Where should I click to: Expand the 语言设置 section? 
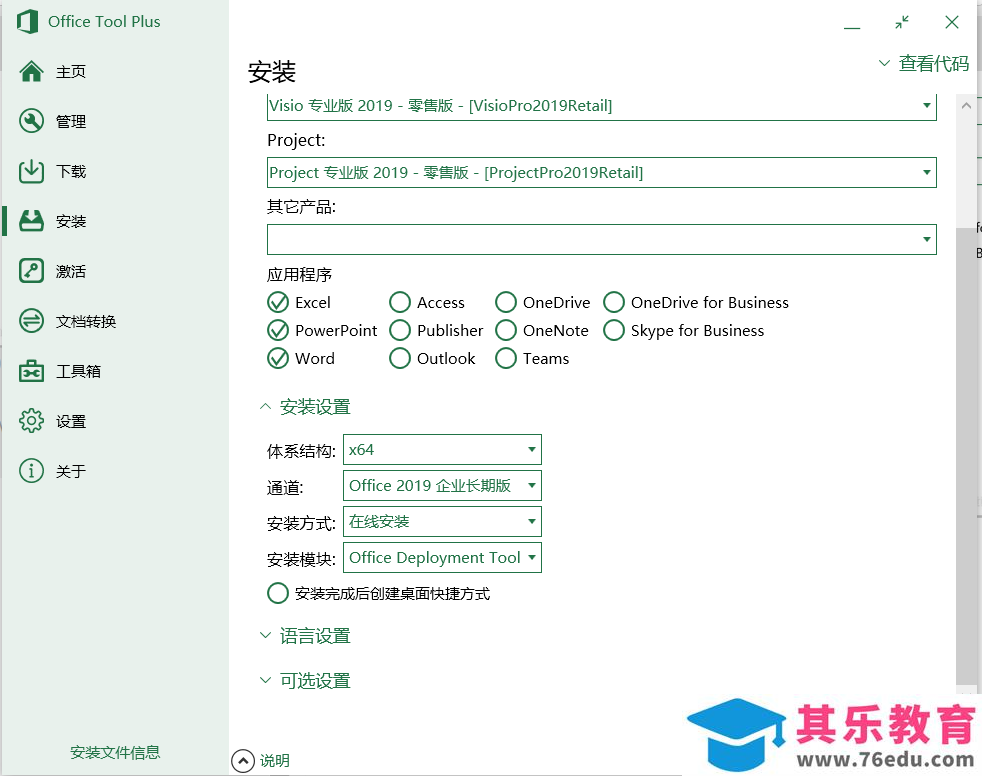305,636
